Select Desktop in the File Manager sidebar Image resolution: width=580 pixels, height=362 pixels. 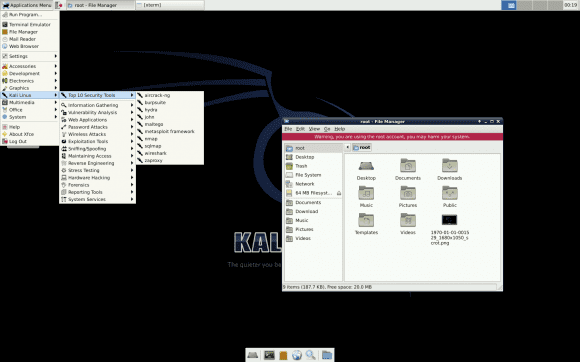313,157
